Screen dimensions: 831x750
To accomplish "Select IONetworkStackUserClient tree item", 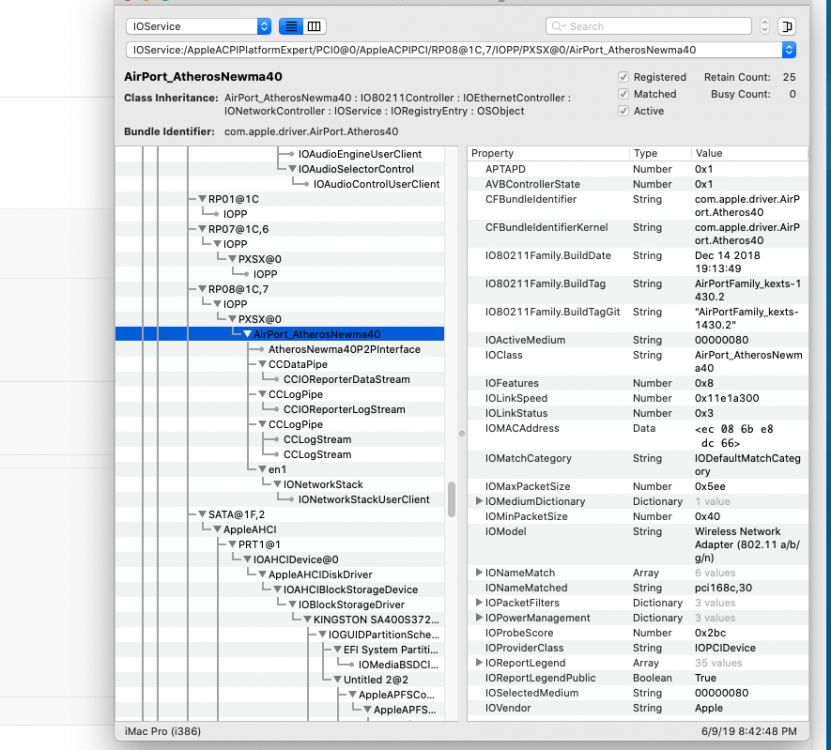I will [364, 500].
